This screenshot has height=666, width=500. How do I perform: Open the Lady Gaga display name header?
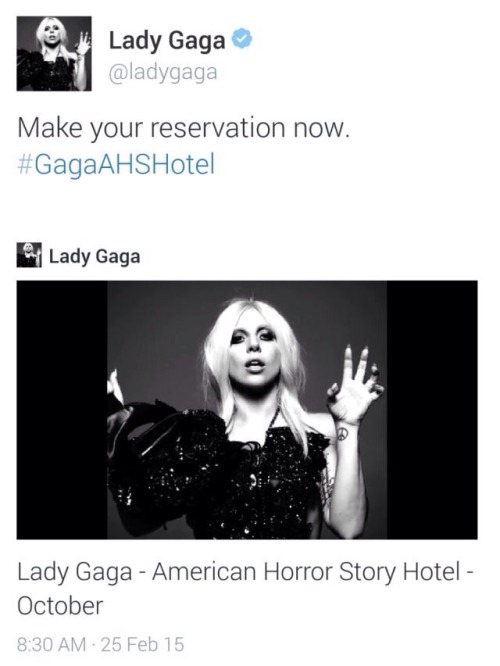(x=167, y=41)
